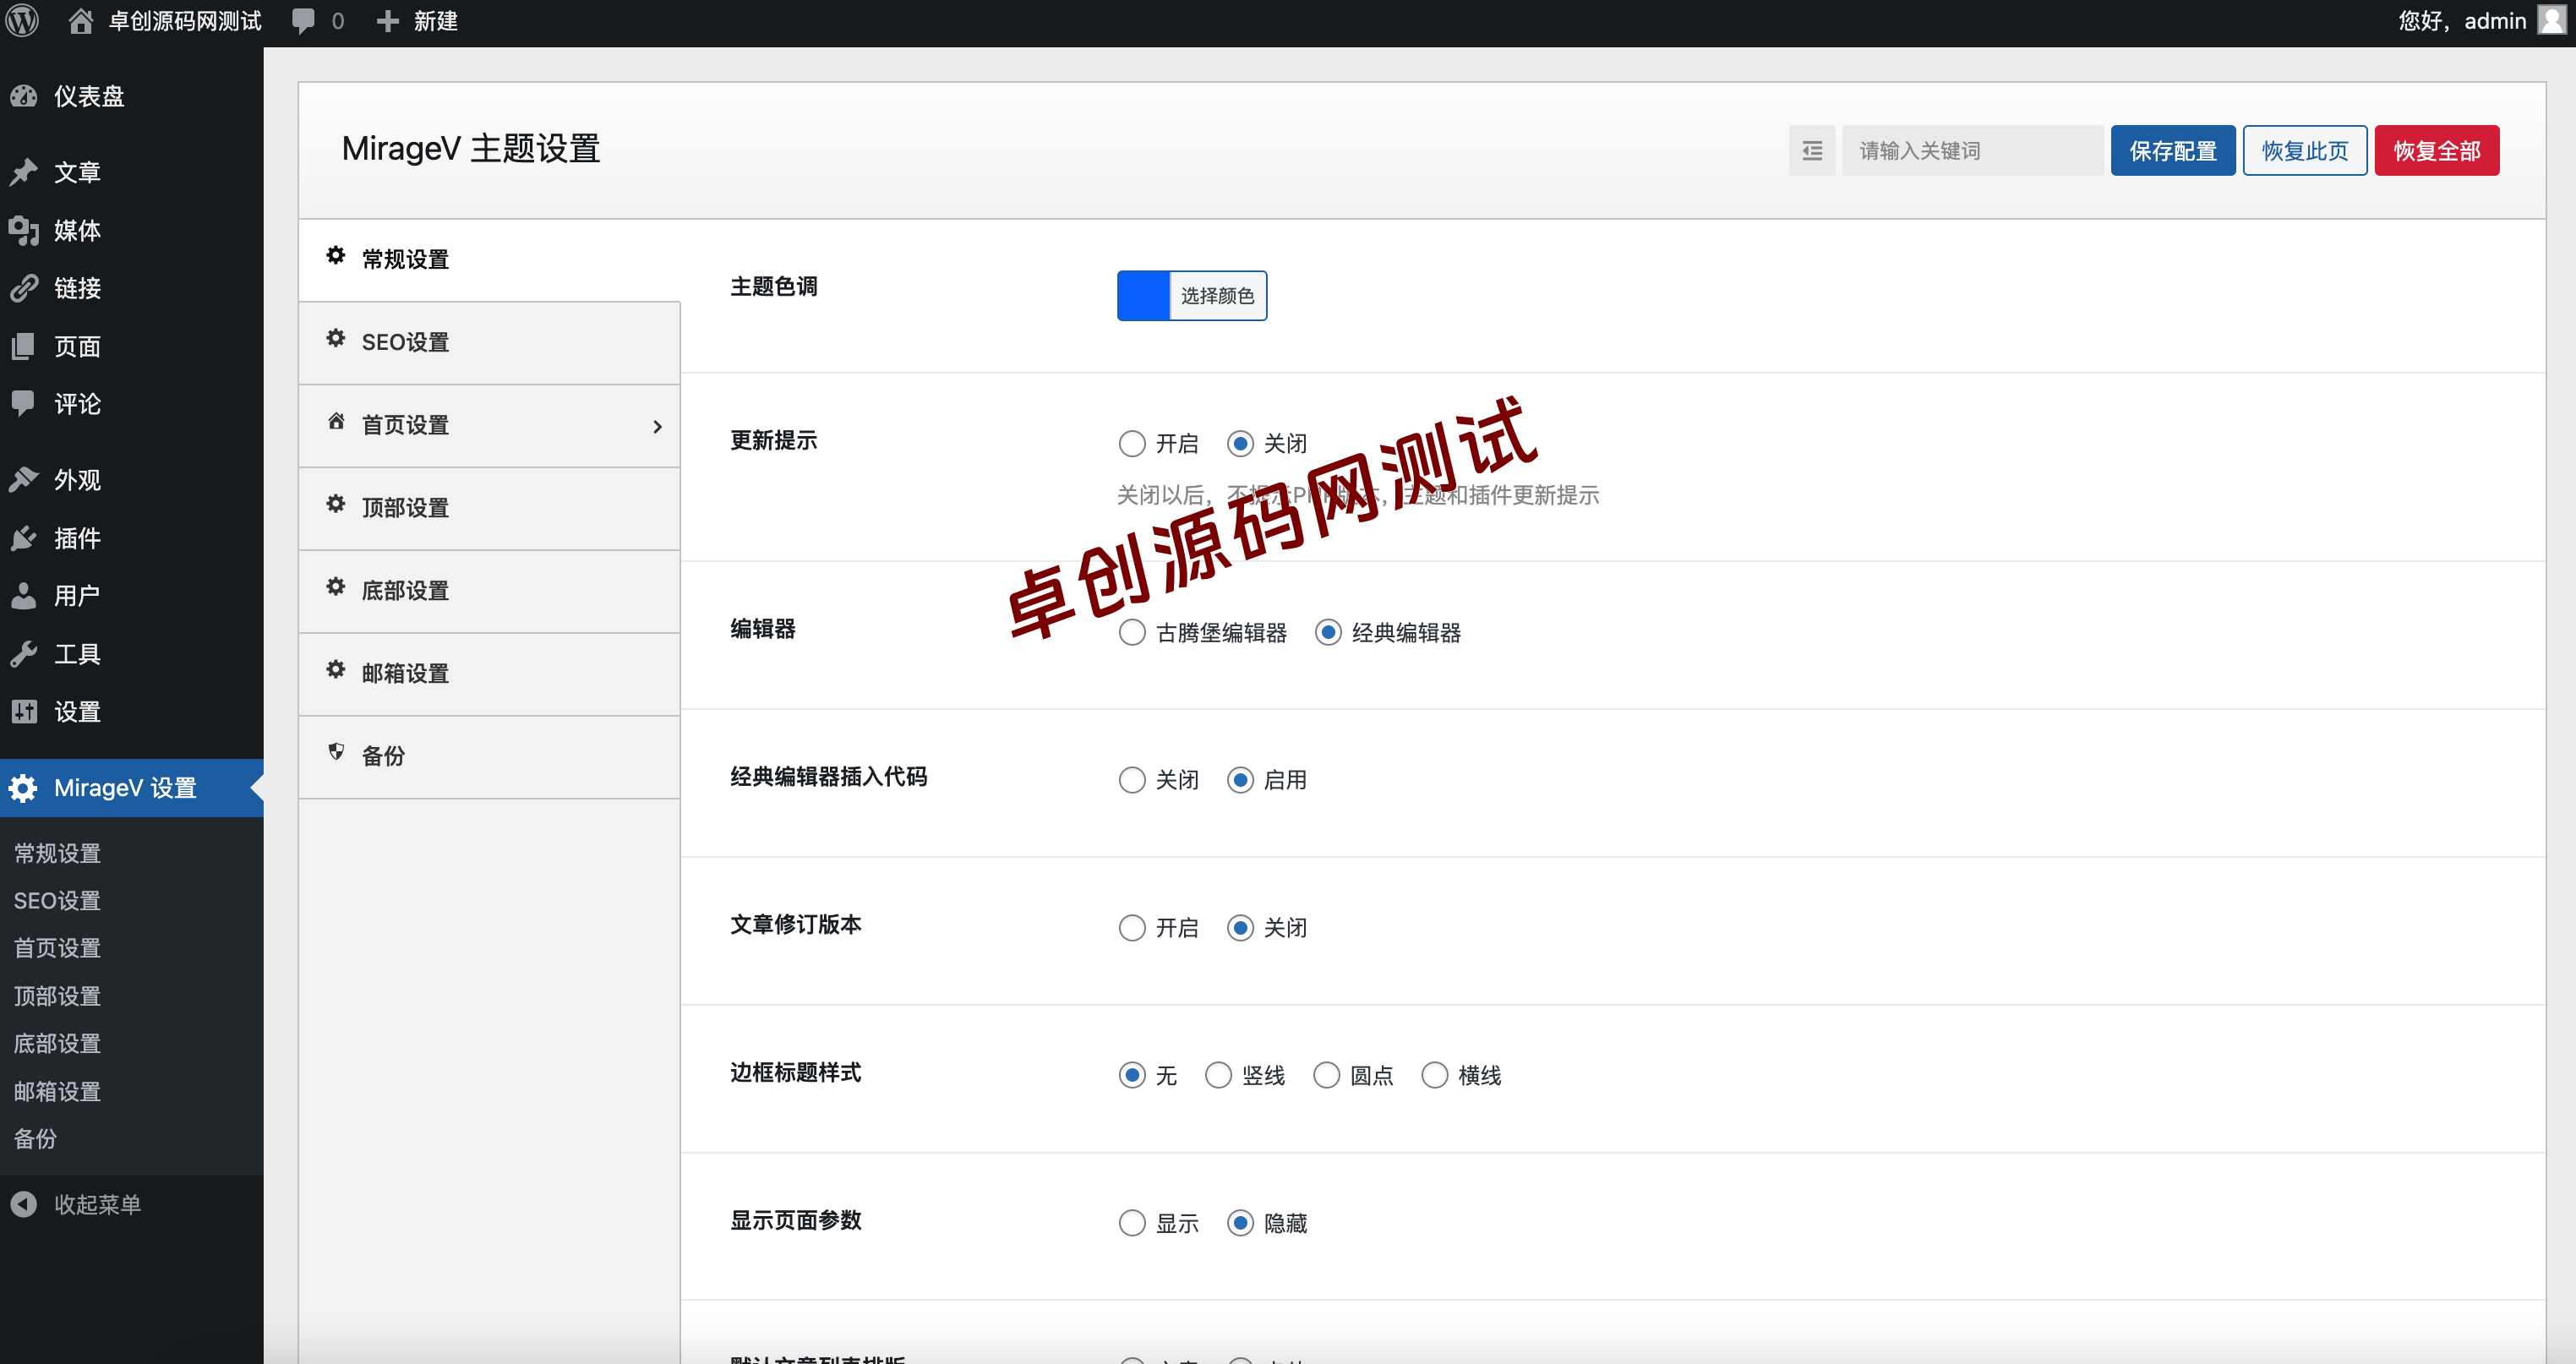Open SEO设置 submenu link in sidebar
The width and height of the screenshot is (2576, 1364).
57,900
